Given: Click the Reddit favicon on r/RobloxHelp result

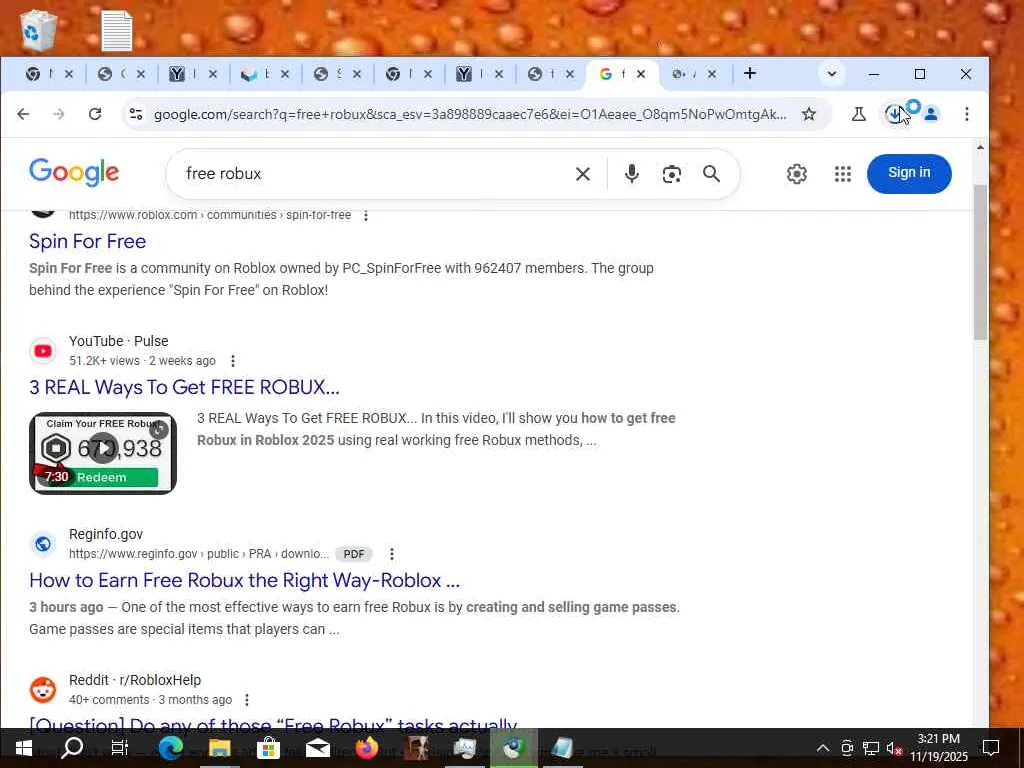Looking at the screenshot, I should click(43, 690).
